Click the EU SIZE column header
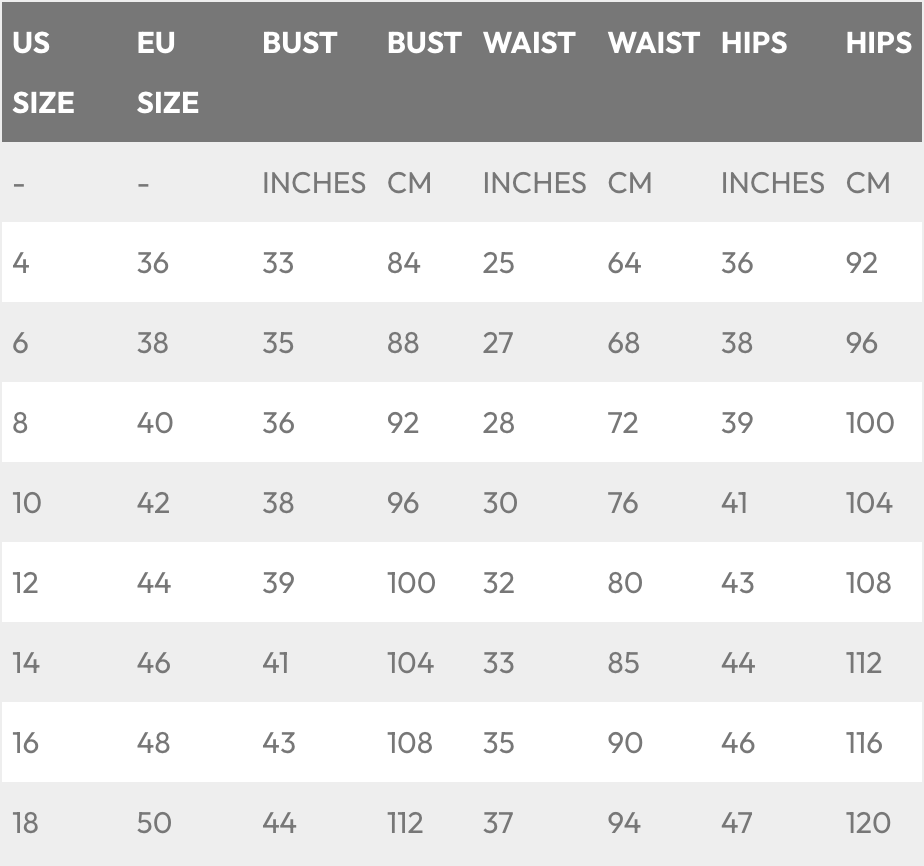924x866 pixels. [x=167, y=72]
